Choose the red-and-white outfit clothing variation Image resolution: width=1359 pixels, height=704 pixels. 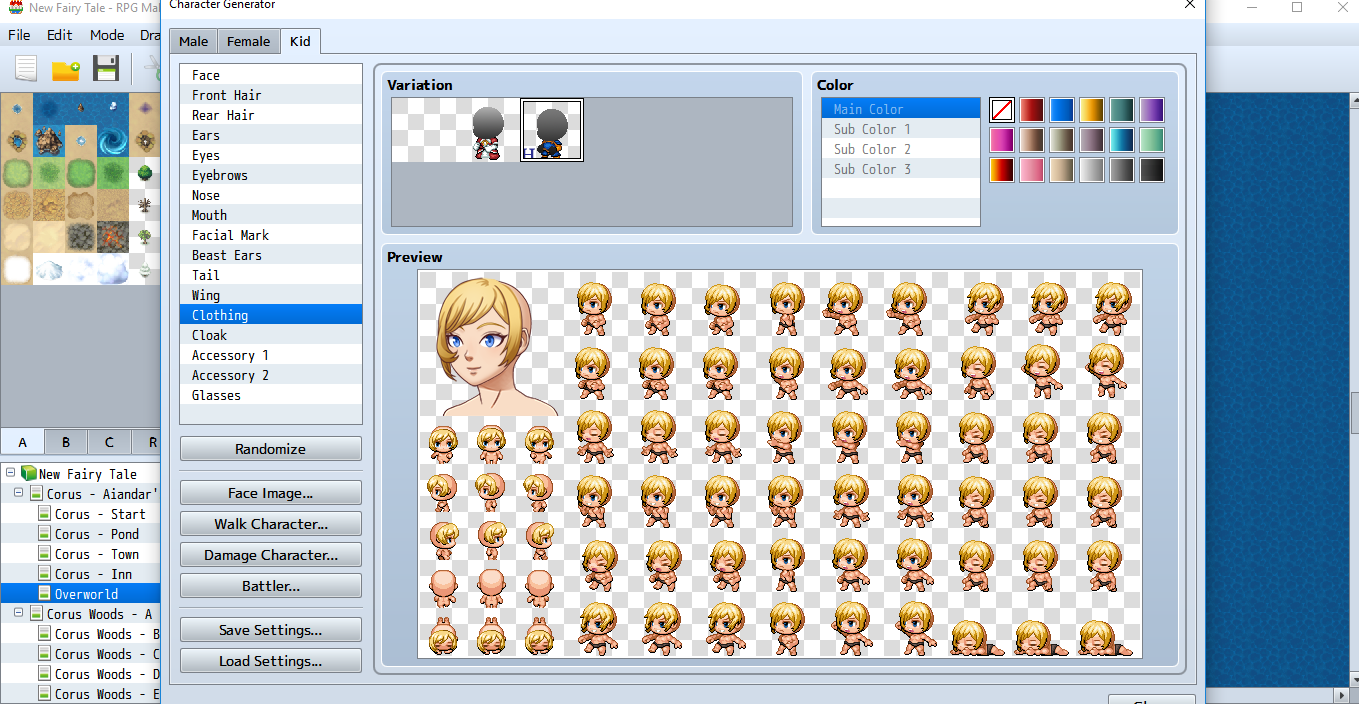point(487,130)
